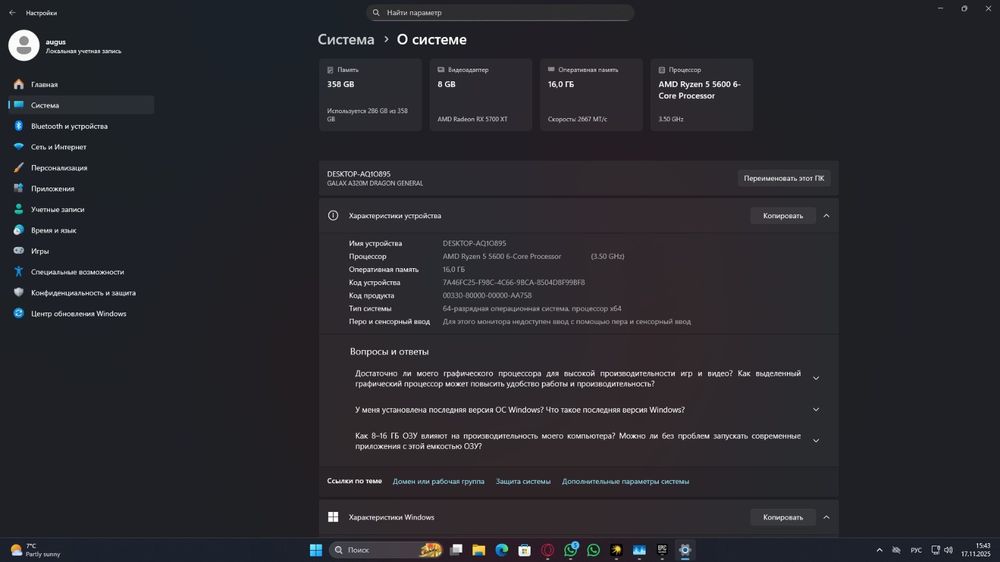The width and height of the screenshot is (1000, 562).
Task: Navigate to Система breadcrumb link
Action: pos(346,40)
